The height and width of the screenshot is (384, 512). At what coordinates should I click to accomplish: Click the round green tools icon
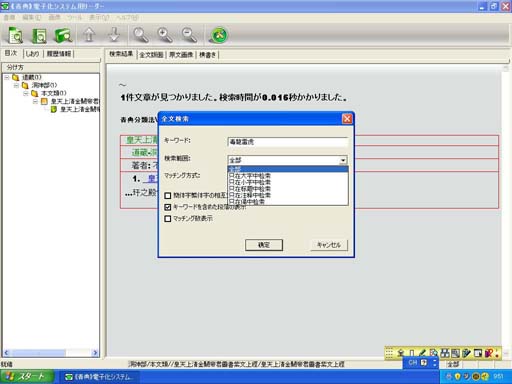coord(219,35)
